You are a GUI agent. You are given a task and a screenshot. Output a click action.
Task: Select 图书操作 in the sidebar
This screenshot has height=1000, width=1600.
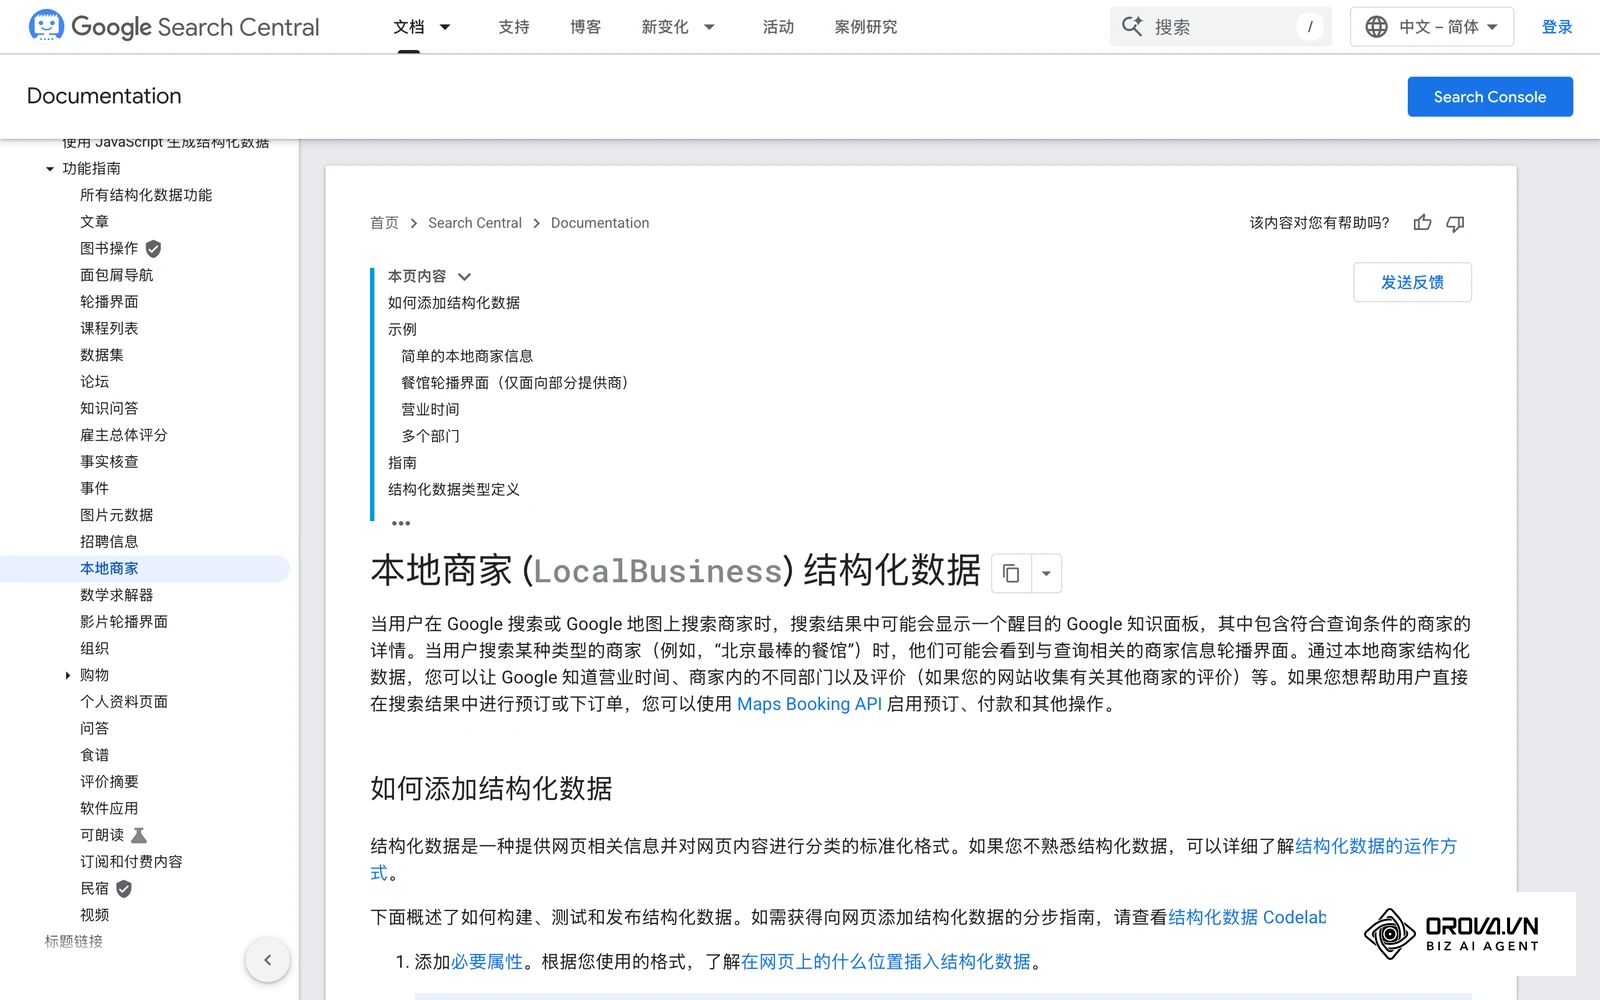[109, 249]
